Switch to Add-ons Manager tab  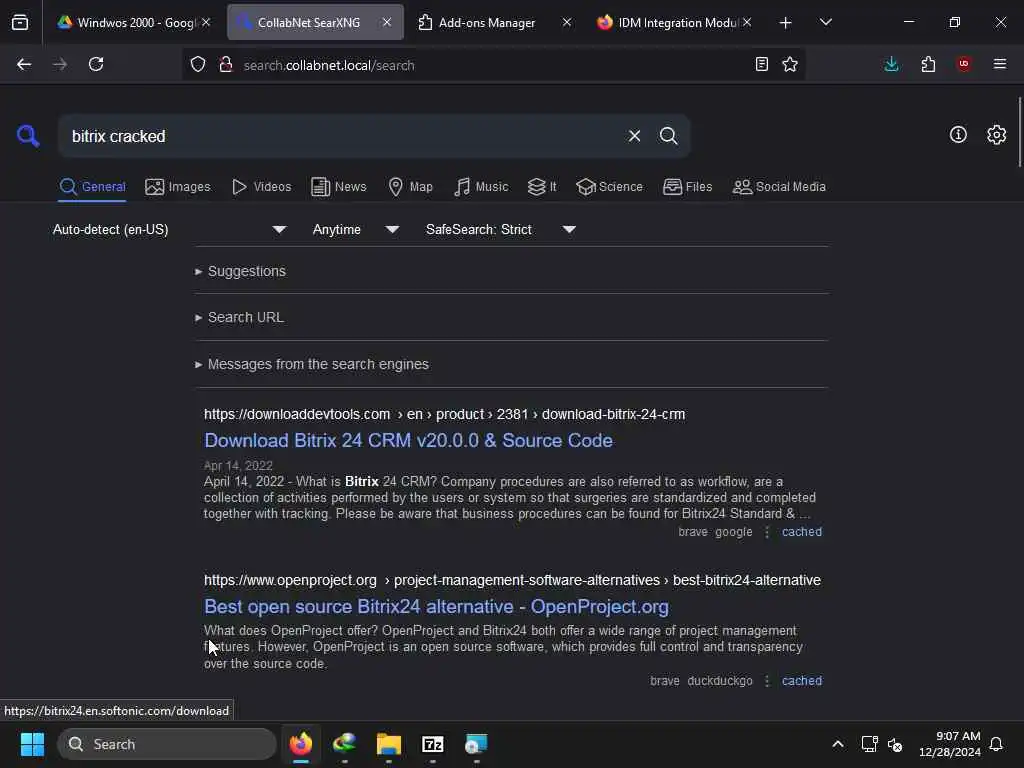click(494, 22)
